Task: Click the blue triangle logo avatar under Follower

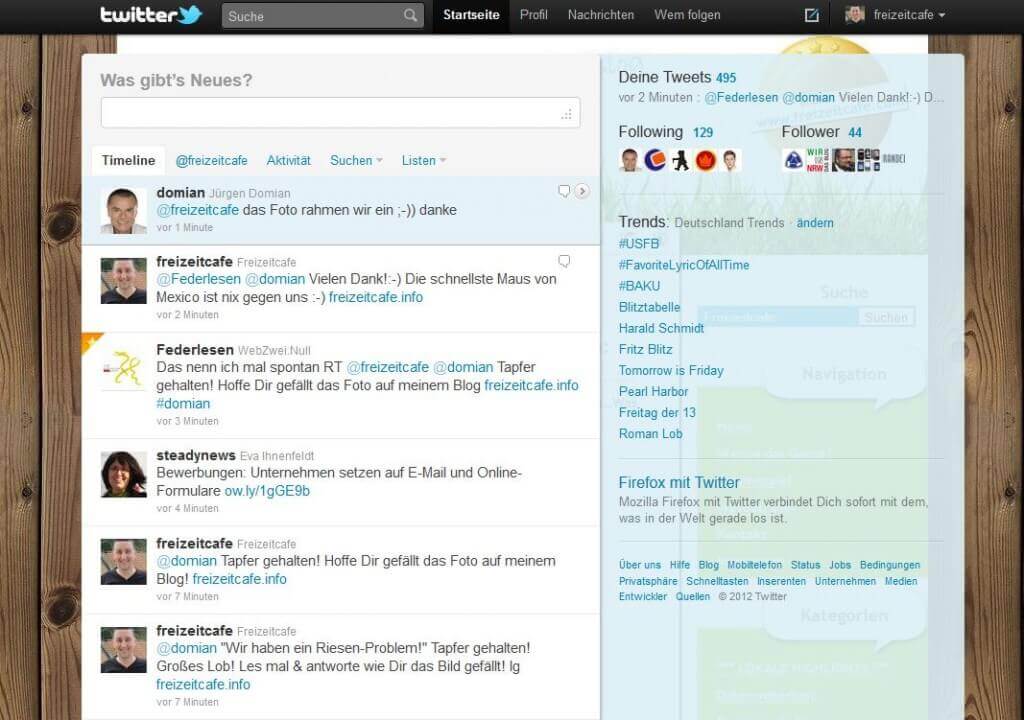Action: pos(793,159)
